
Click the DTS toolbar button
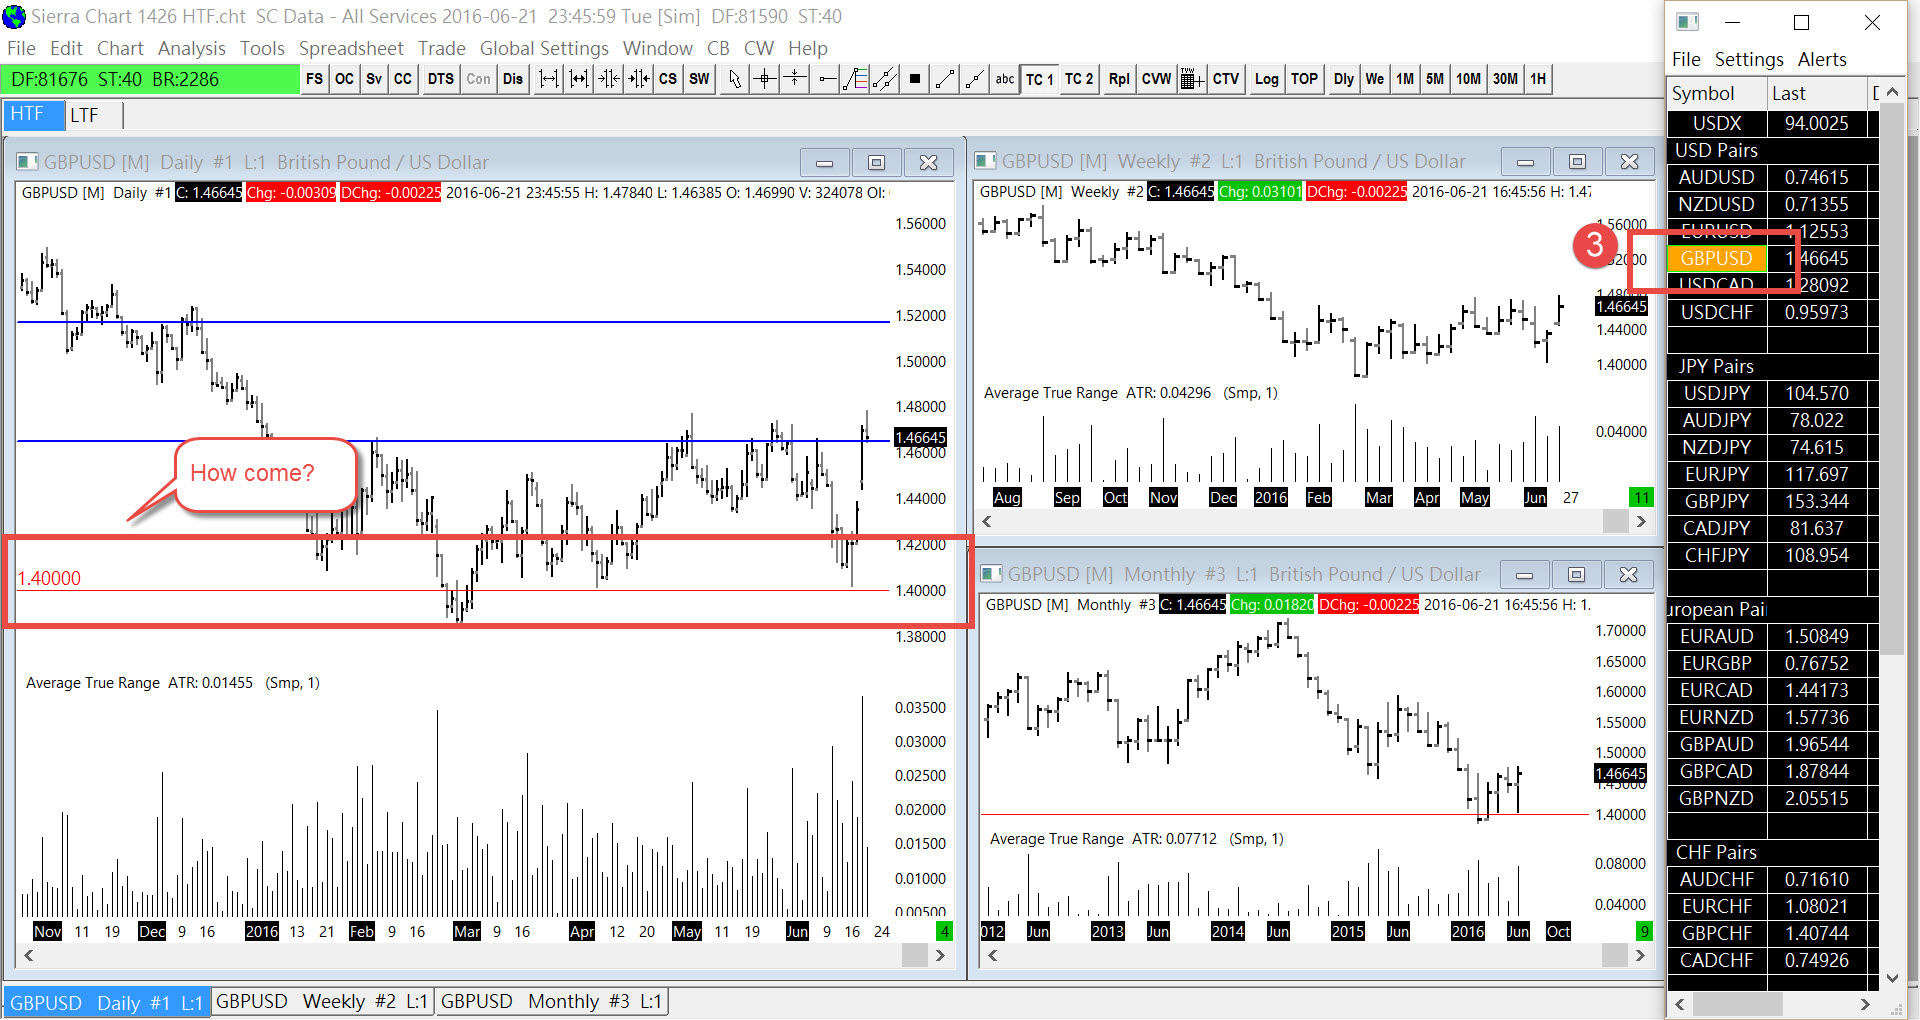click(441, 79)
